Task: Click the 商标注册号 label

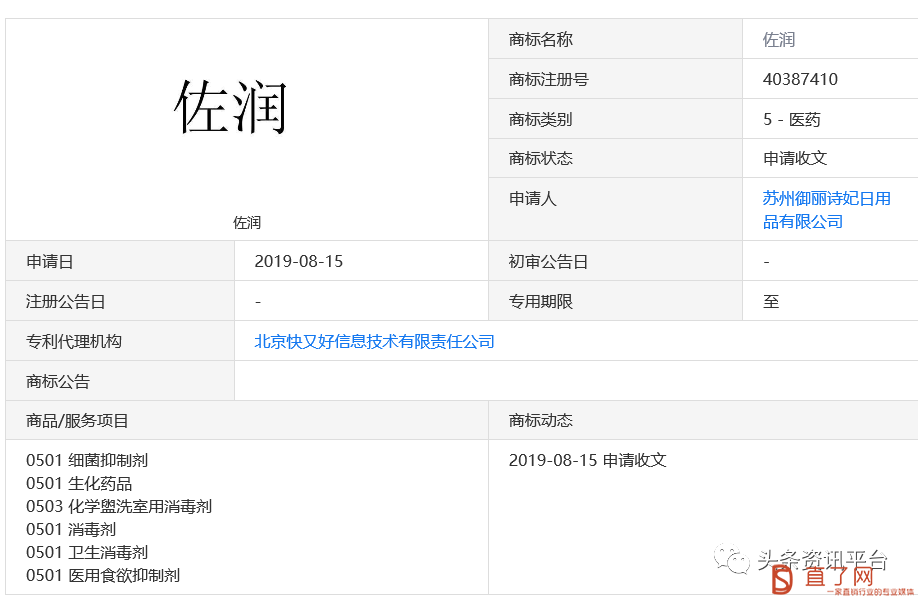Action: click(x=549, y=79)
